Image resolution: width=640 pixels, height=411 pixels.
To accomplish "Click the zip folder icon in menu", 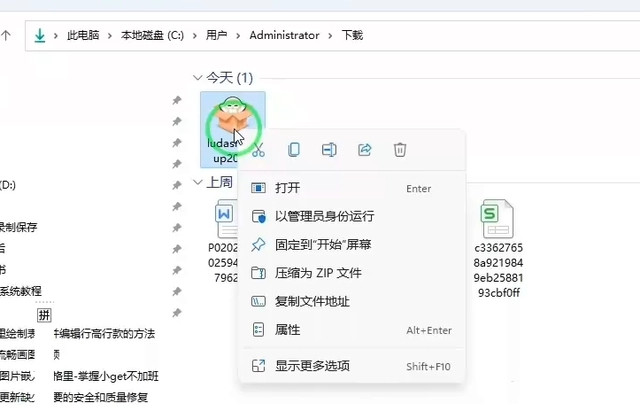I will click(x=258, y=273).
